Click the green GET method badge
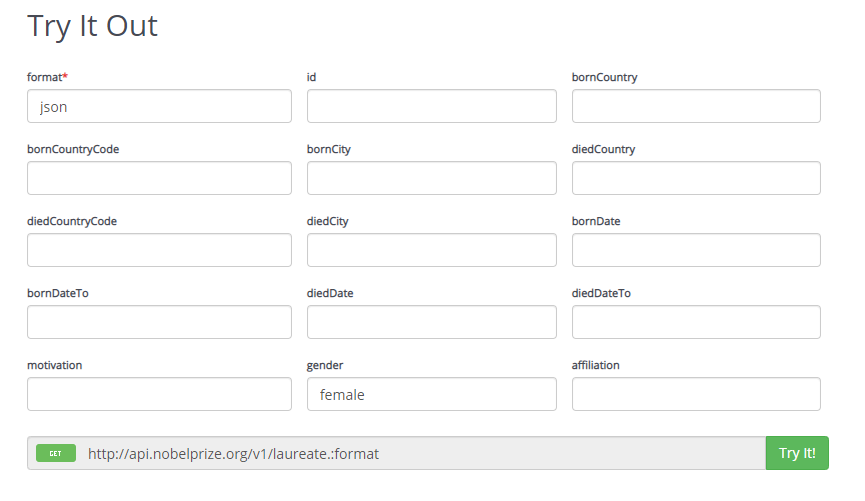865x501 pixels. (x=56, y=453)
